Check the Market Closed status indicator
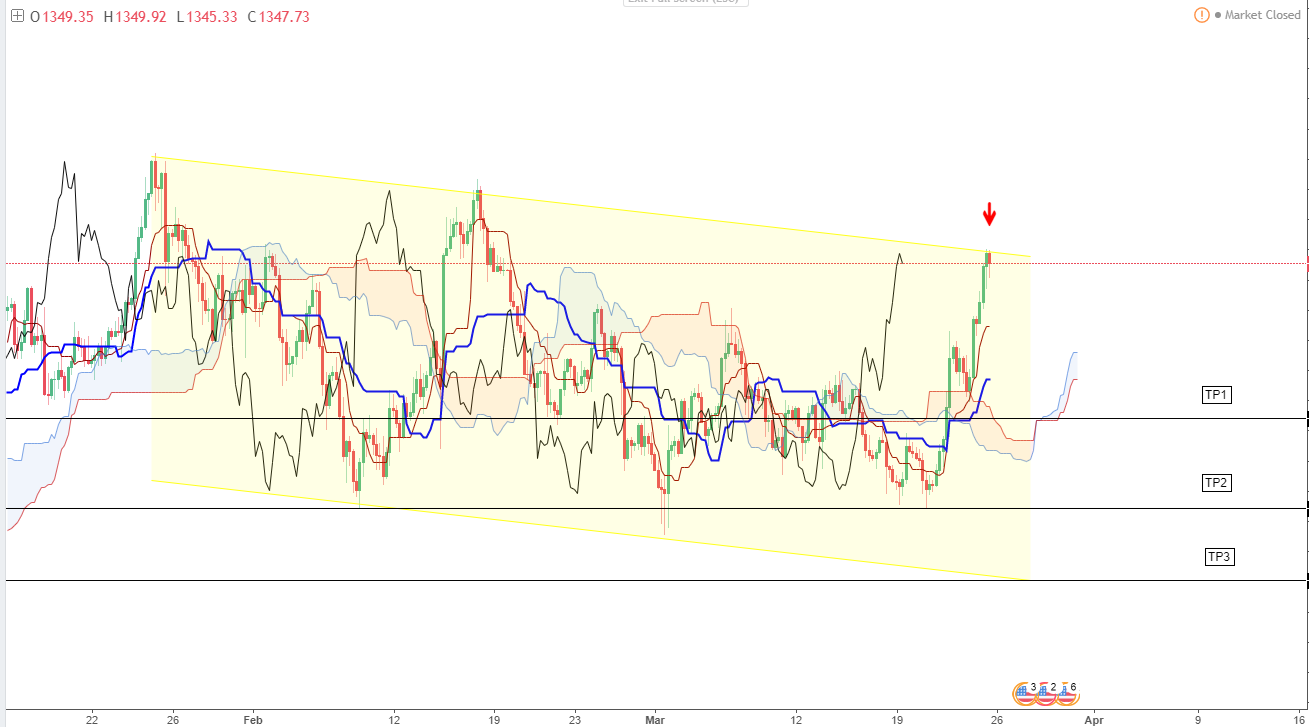 [1257, 15]
